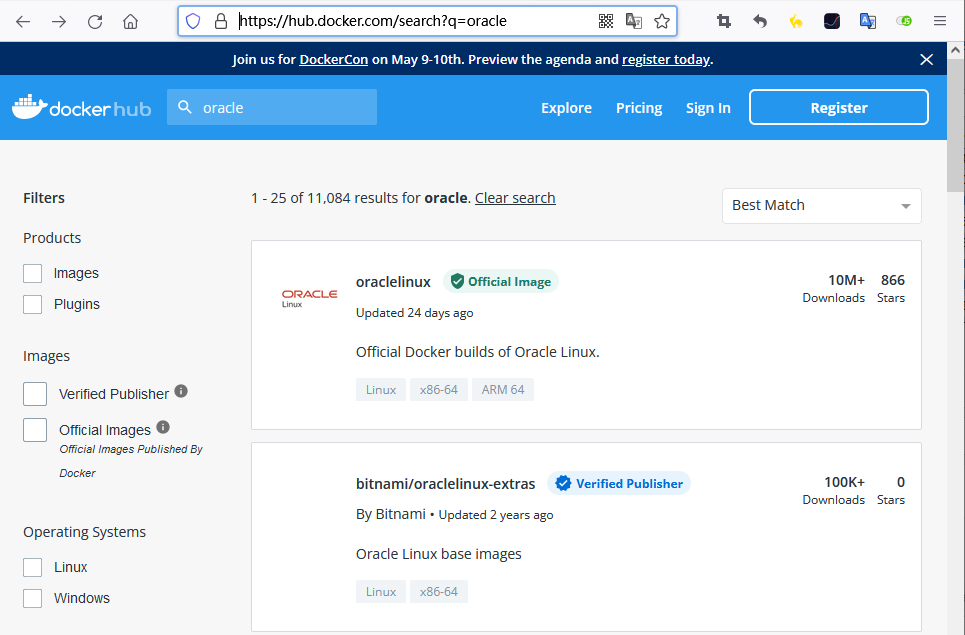965x635 pixels.
Task: Open the Pricing page
Action: tap(639, 108)
